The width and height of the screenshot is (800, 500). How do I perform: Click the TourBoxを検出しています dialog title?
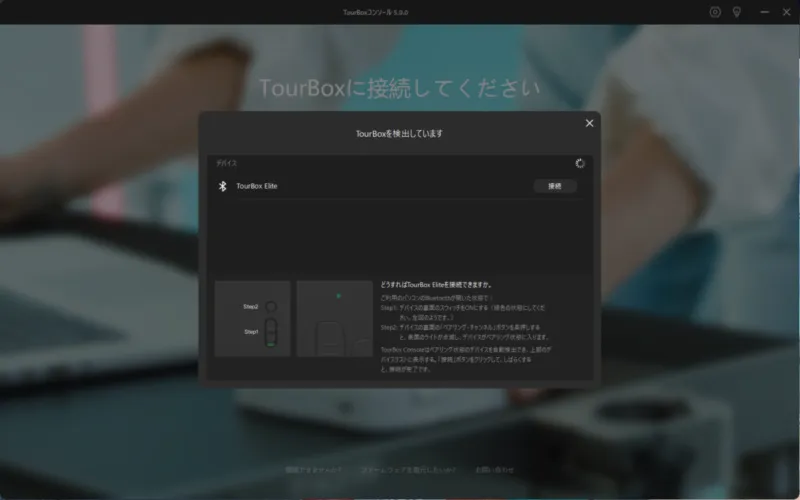[x=399, y=134]
